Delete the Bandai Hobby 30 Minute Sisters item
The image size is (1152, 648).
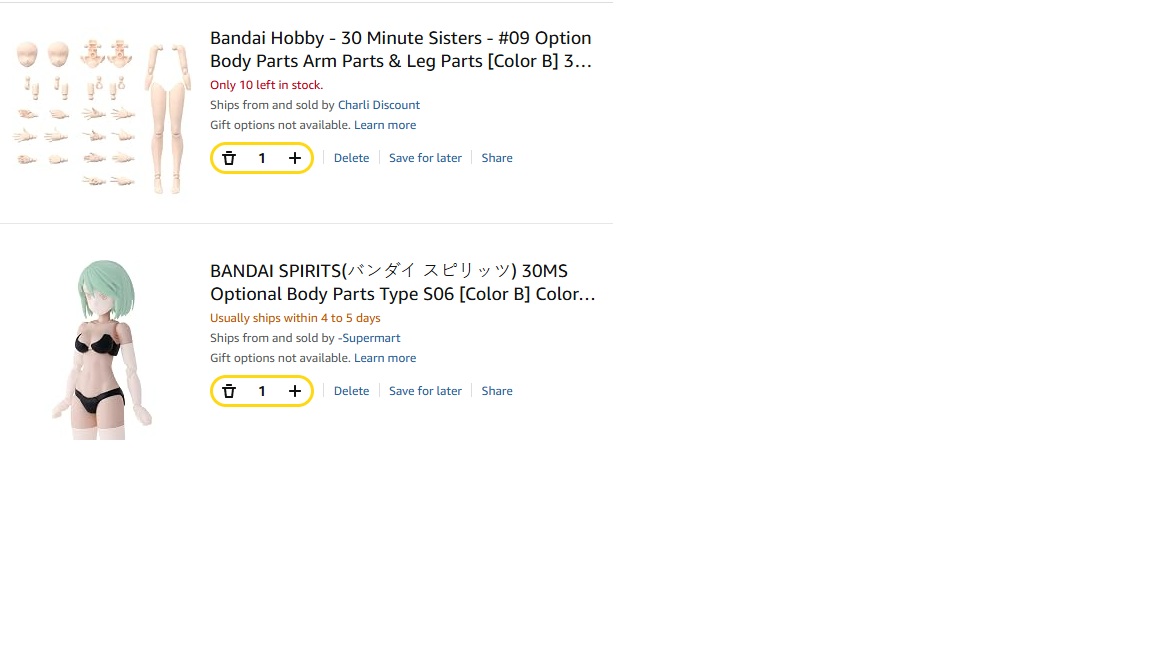[351, 158]
